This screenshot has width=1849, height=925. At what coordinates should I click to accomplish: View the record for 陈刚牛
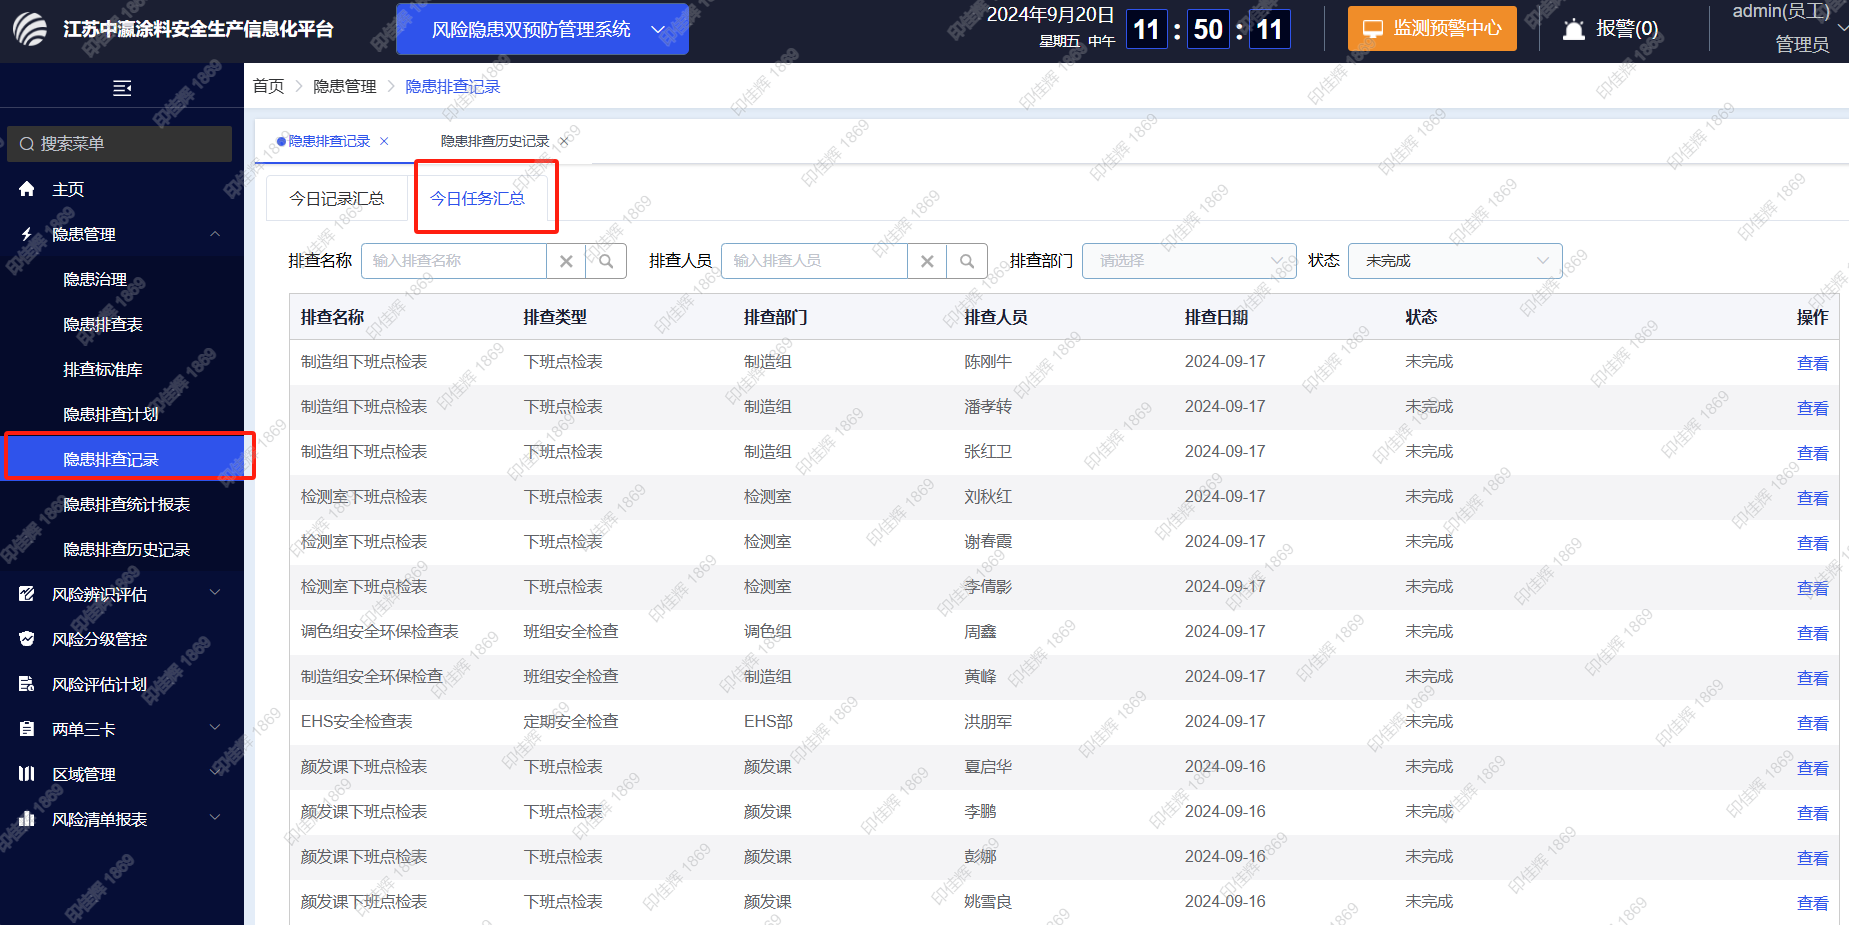click(1812, 363)
